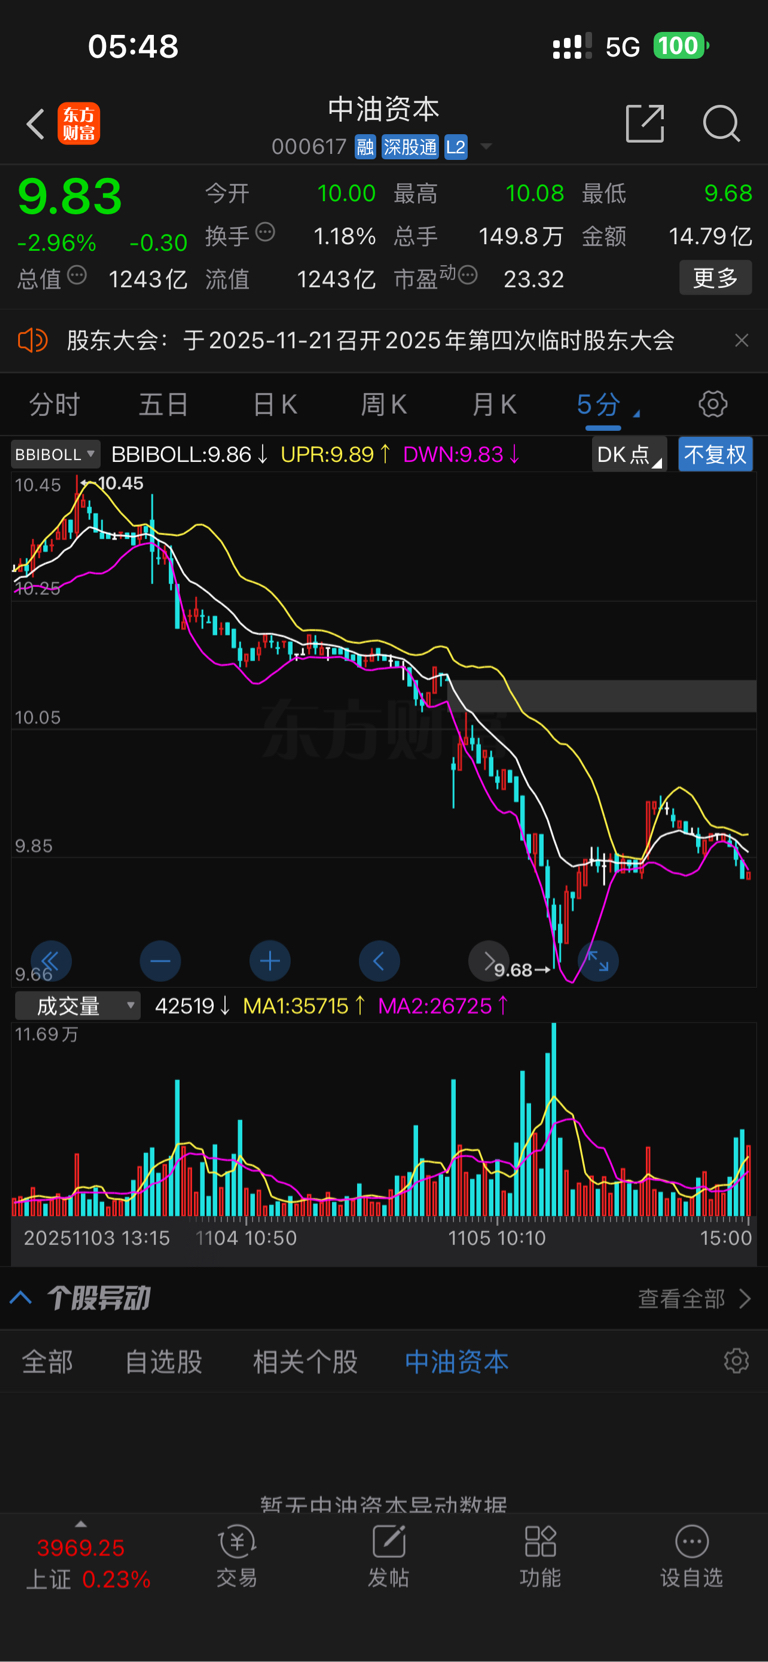
Task: Dismiss the shareholder meeting notice
Action: coord(741,340)
